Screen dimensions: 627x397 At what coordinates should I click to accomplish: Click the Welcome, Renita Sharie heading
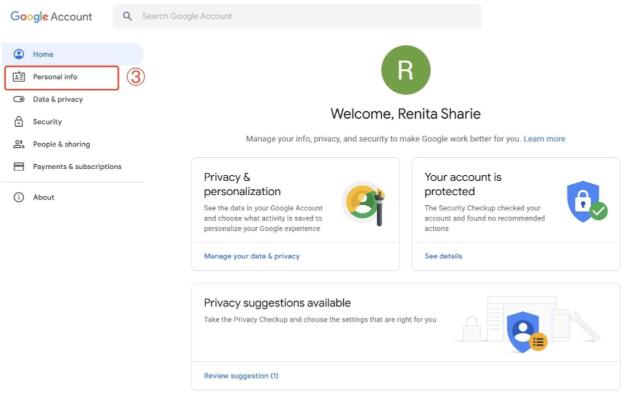(405, 114)
